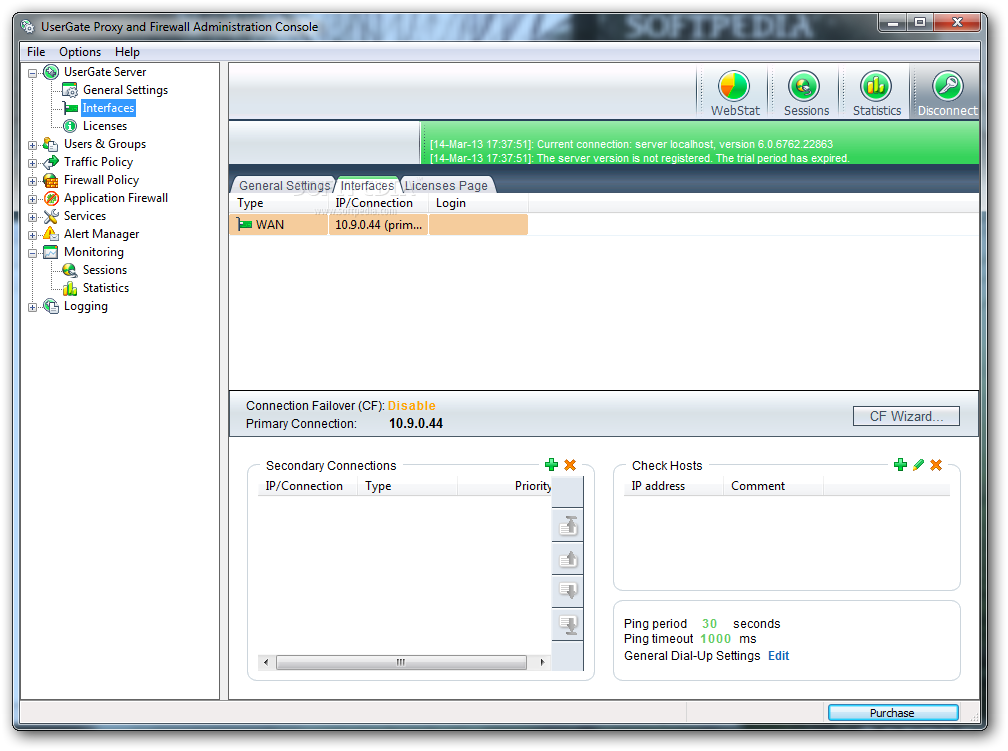Click the scrollbar left arrow in Secondary Connections
Viewport: 1008px width, 751px height.
point(266,662)
